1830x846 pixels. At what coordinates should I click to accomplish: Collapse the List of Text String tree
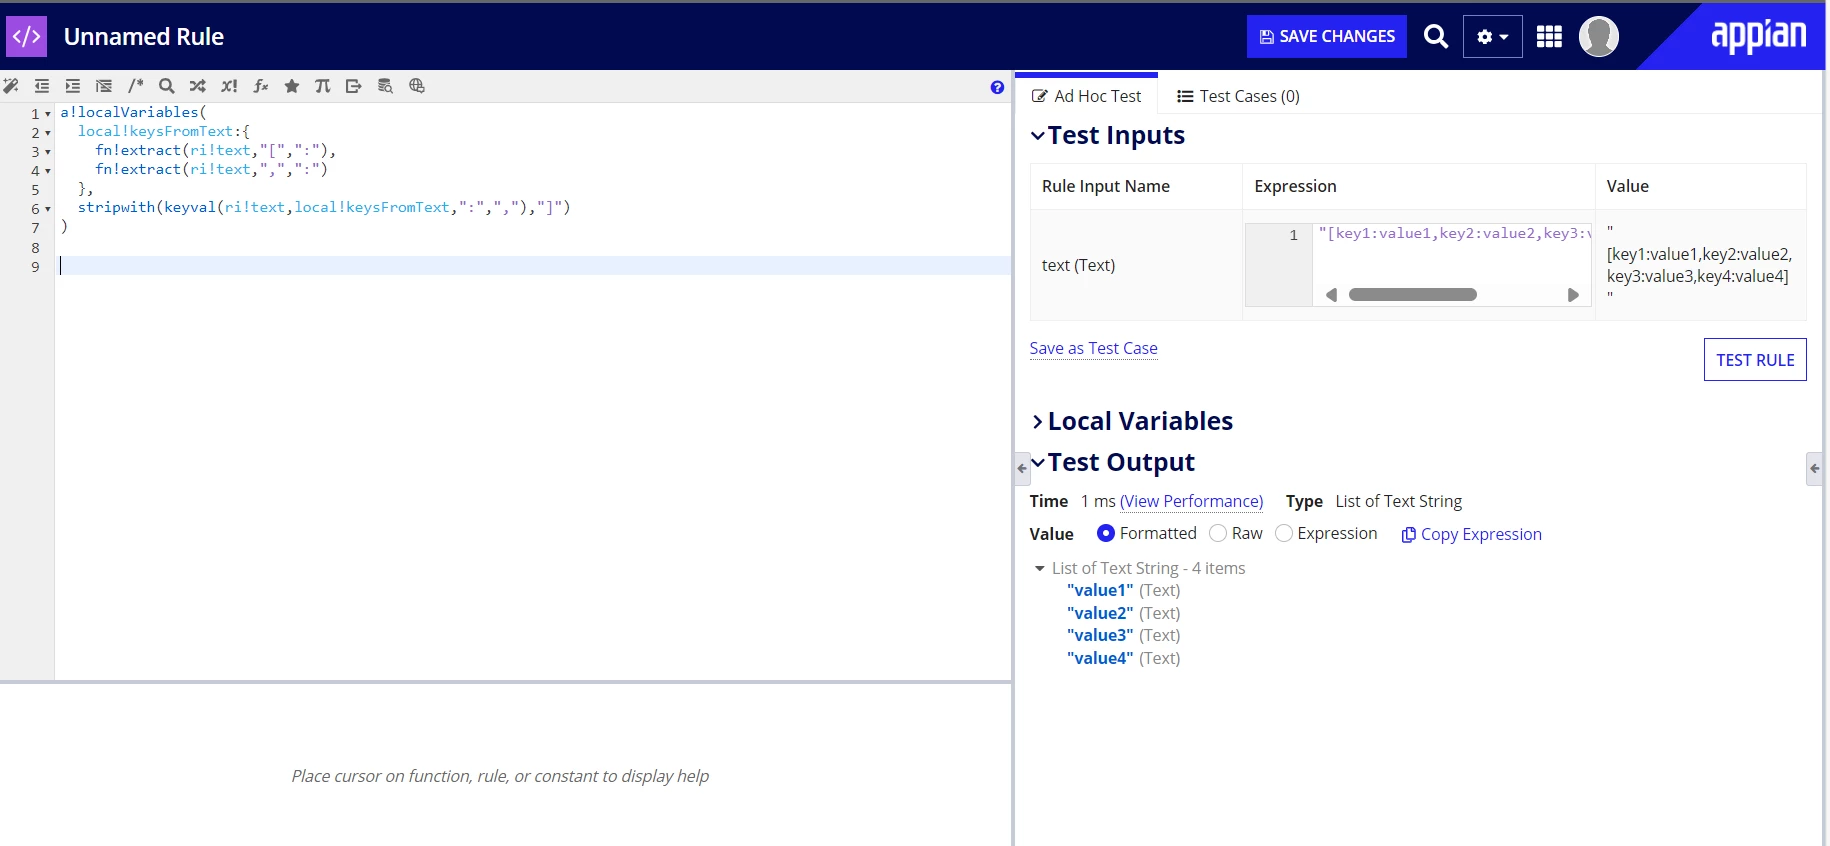(1040, 568)
